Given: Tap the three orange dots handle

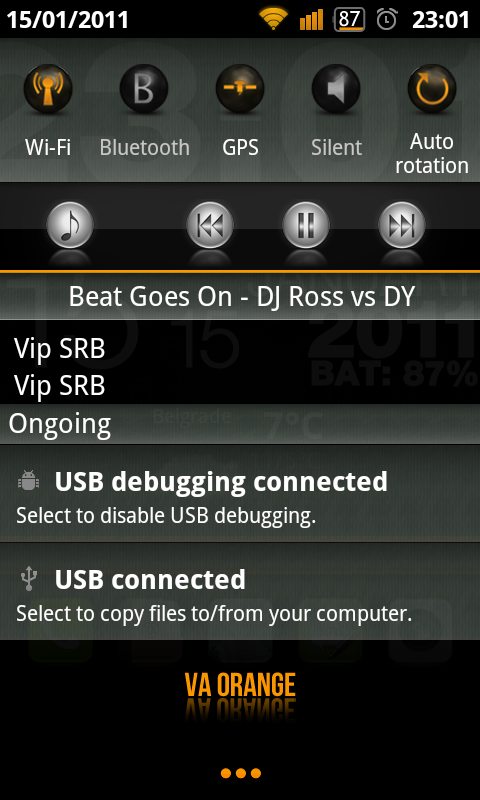Looking at the screenshot, I should tap(241, 773).
